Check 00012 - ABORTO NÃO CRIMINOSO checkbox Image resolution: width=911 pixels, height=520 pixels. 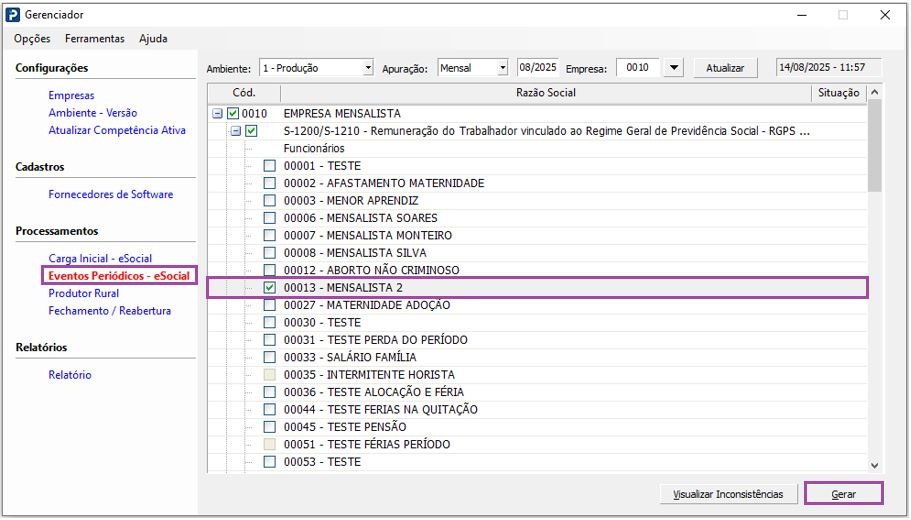(270, 271)
